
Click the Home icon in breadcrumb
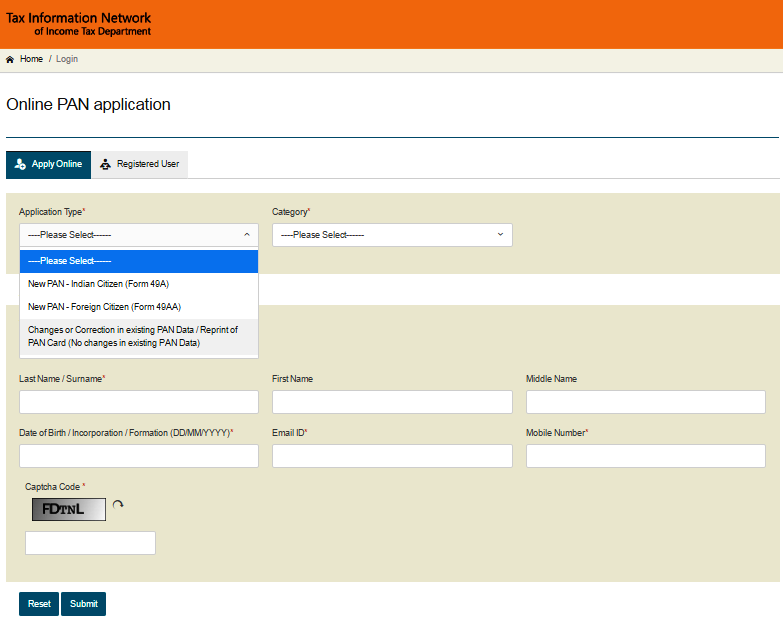[9, 59]
